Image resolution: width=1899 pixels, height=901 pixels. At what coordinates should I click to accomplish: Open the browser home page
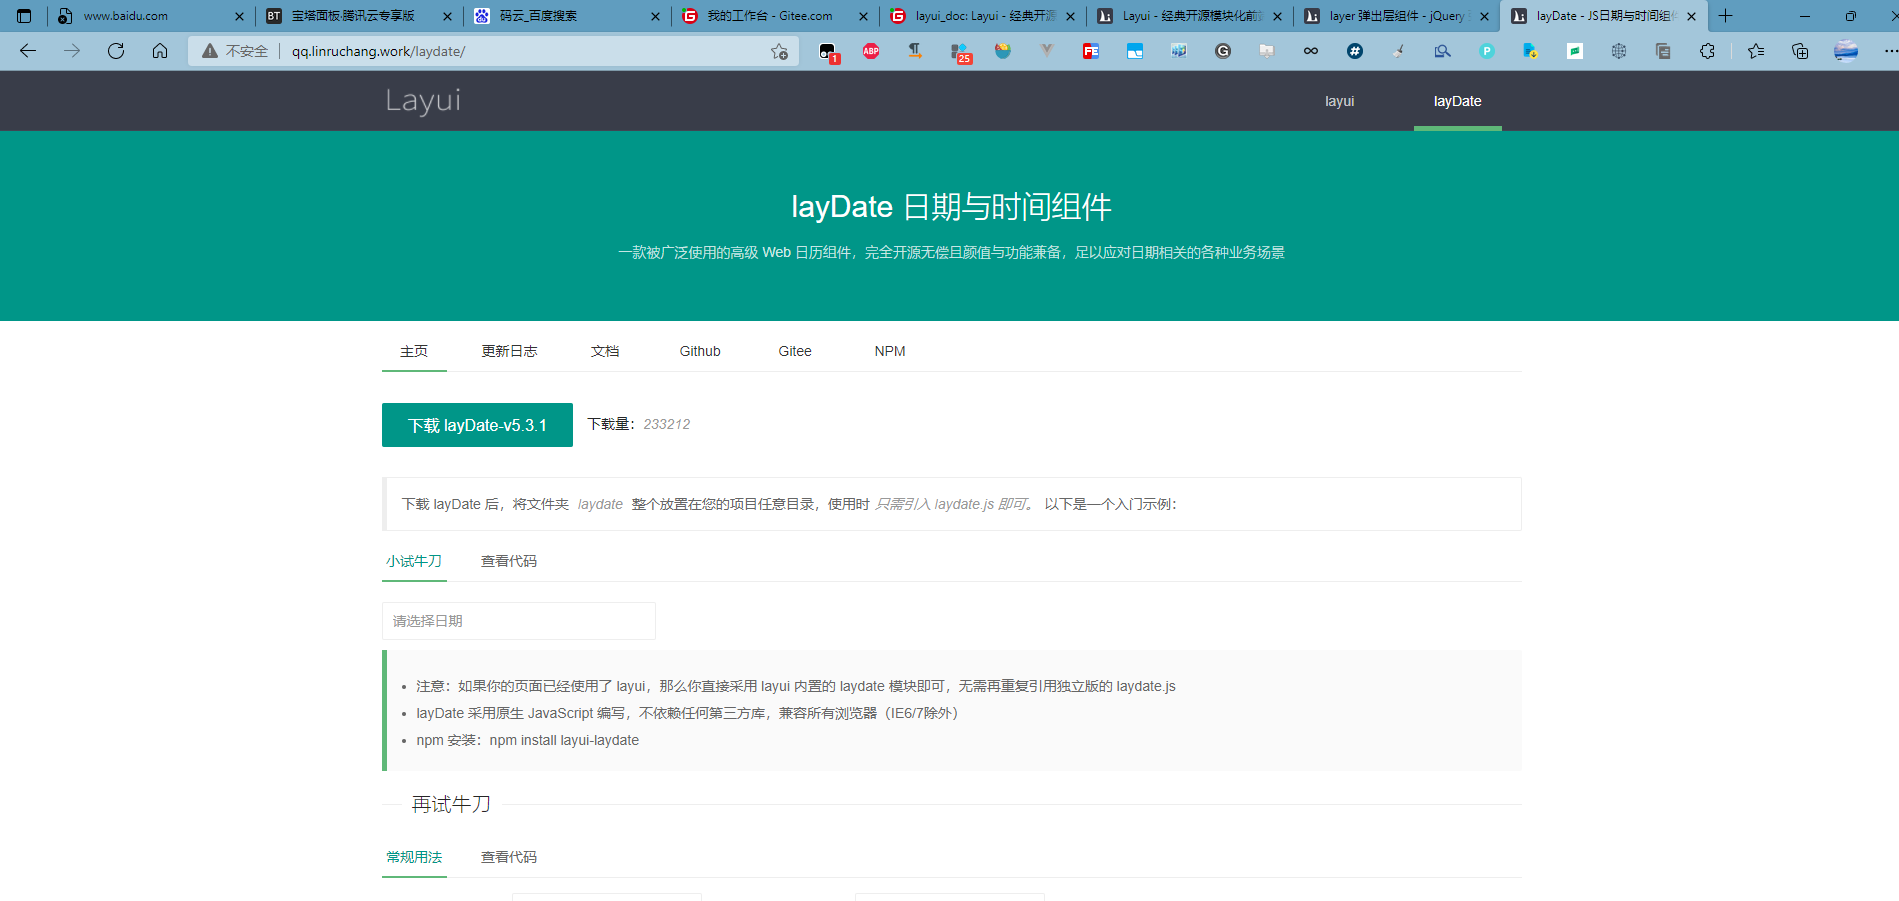[160, 51]
